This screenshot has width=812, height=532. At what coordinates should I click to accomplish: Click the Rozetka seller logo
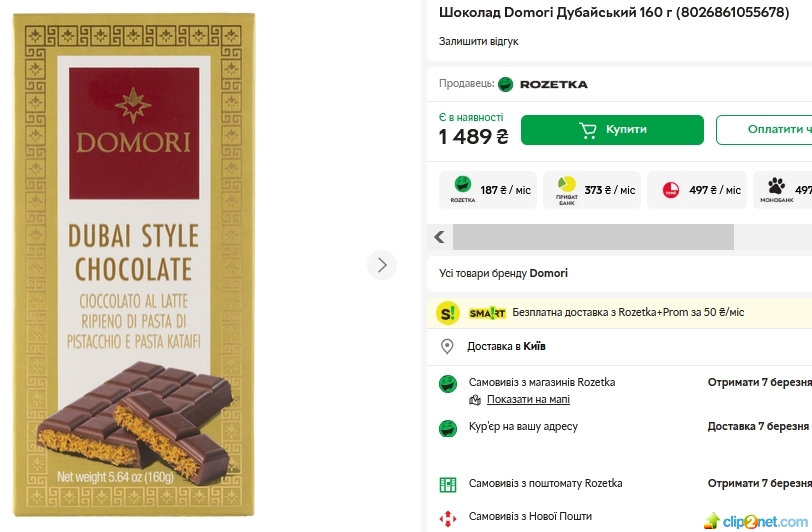[543, 84]
